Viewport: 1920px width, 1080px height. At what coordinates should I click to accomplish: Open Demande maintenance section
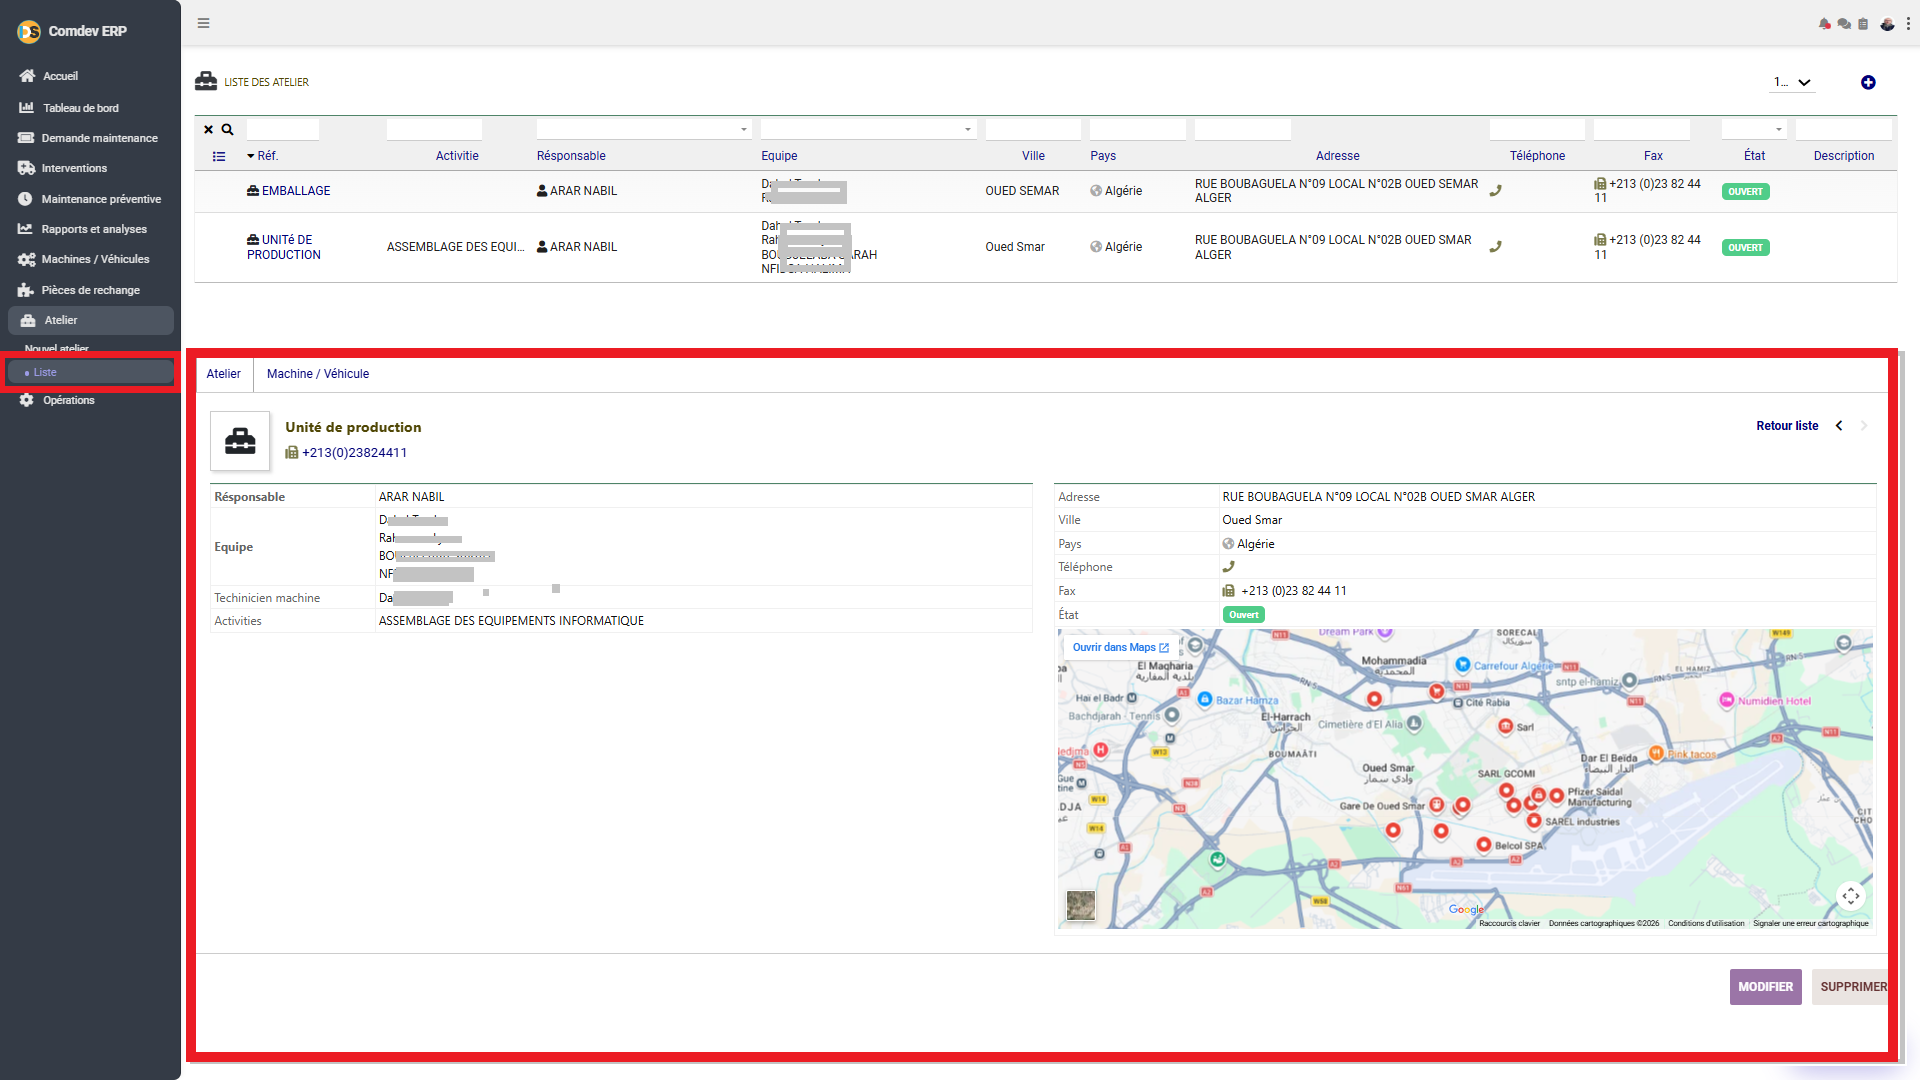99,138
